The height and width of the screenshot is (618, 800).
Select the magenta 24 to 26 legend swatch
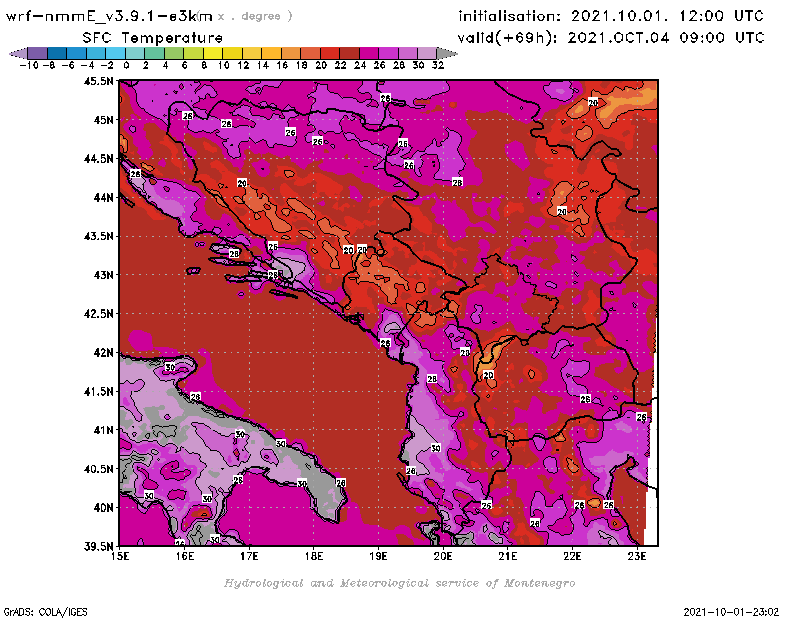tap(369, 53)
